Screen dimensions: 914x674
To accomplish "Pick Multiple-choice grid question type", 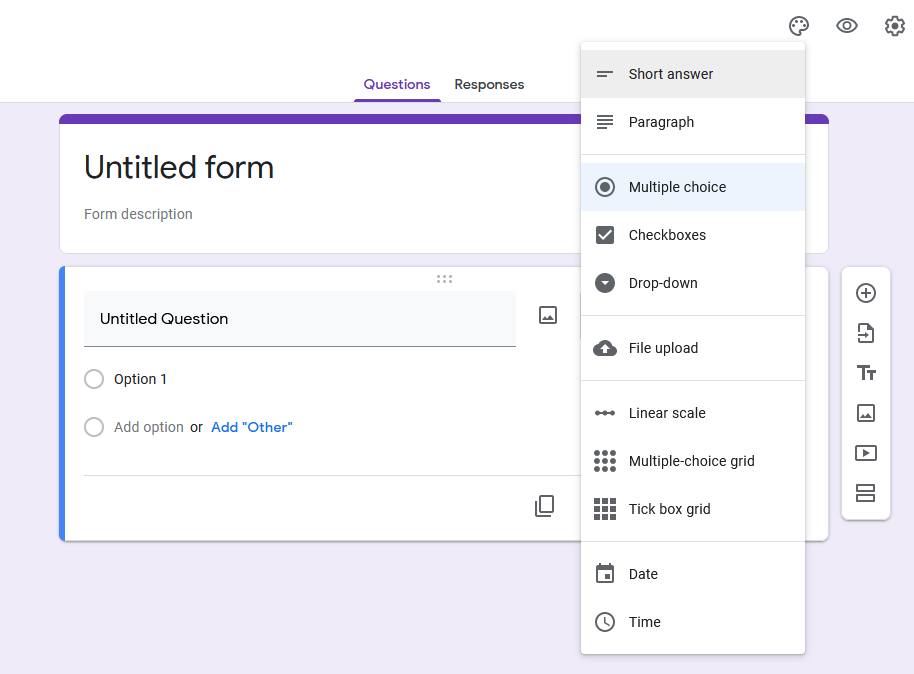I will coord(693,461).
